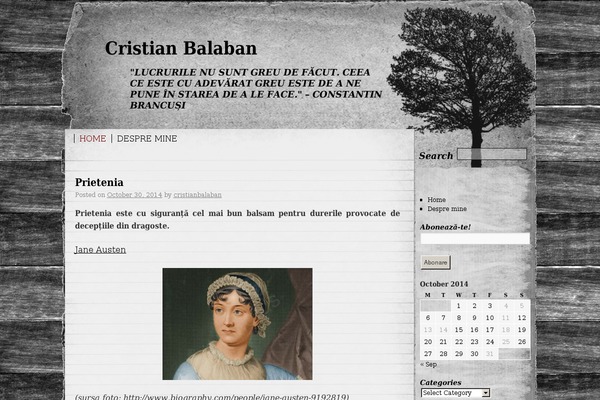Focus the Search input field
The height and width of the screenshot is (400, 600).
point(492,154)
